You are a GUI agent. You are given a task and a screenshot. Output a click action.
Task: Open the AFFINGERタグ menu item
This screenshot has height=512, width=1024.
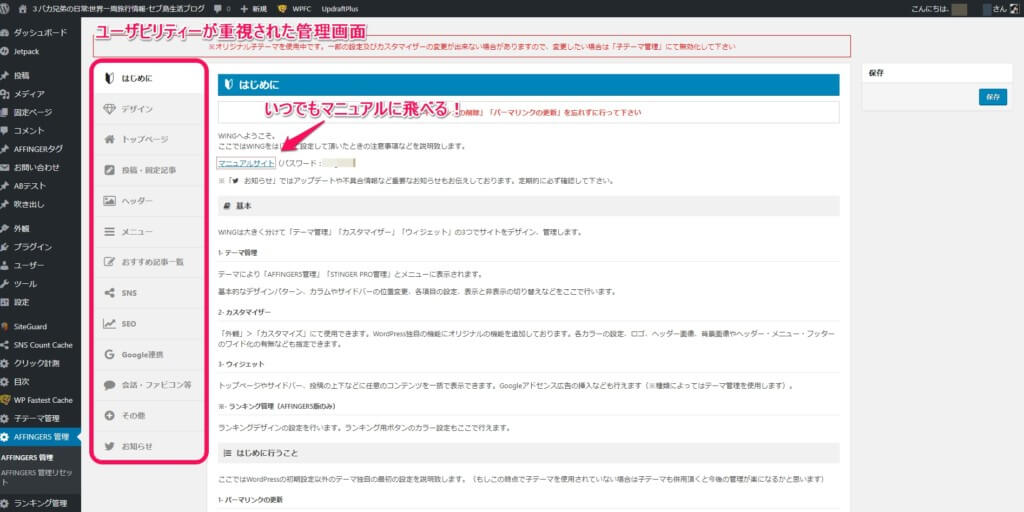40,149
